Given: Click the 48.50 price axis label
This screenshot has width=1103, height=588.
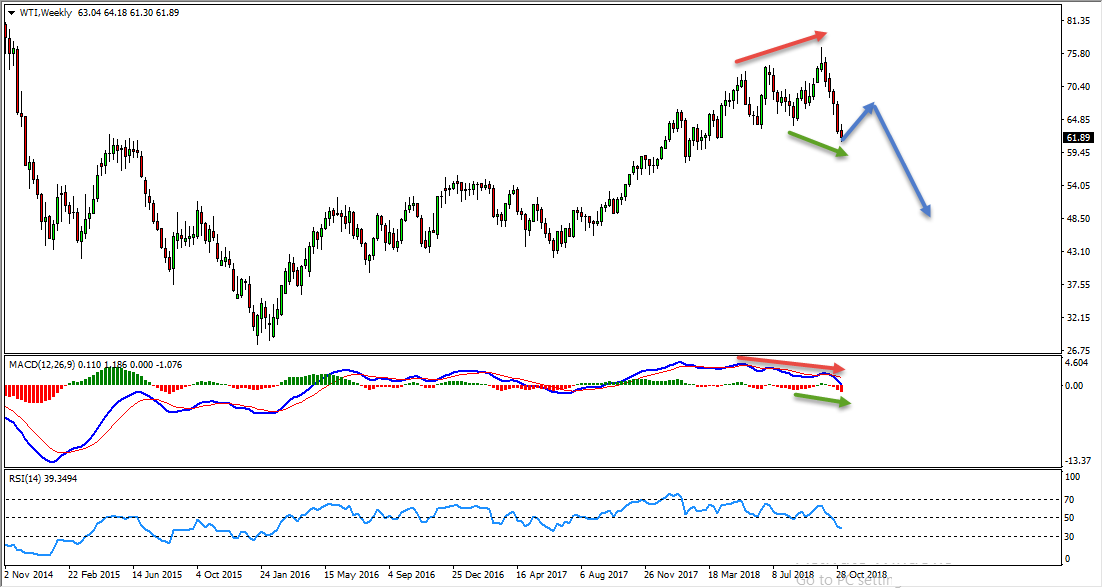Looking at the screenshot, I should tap(1078, 219).
